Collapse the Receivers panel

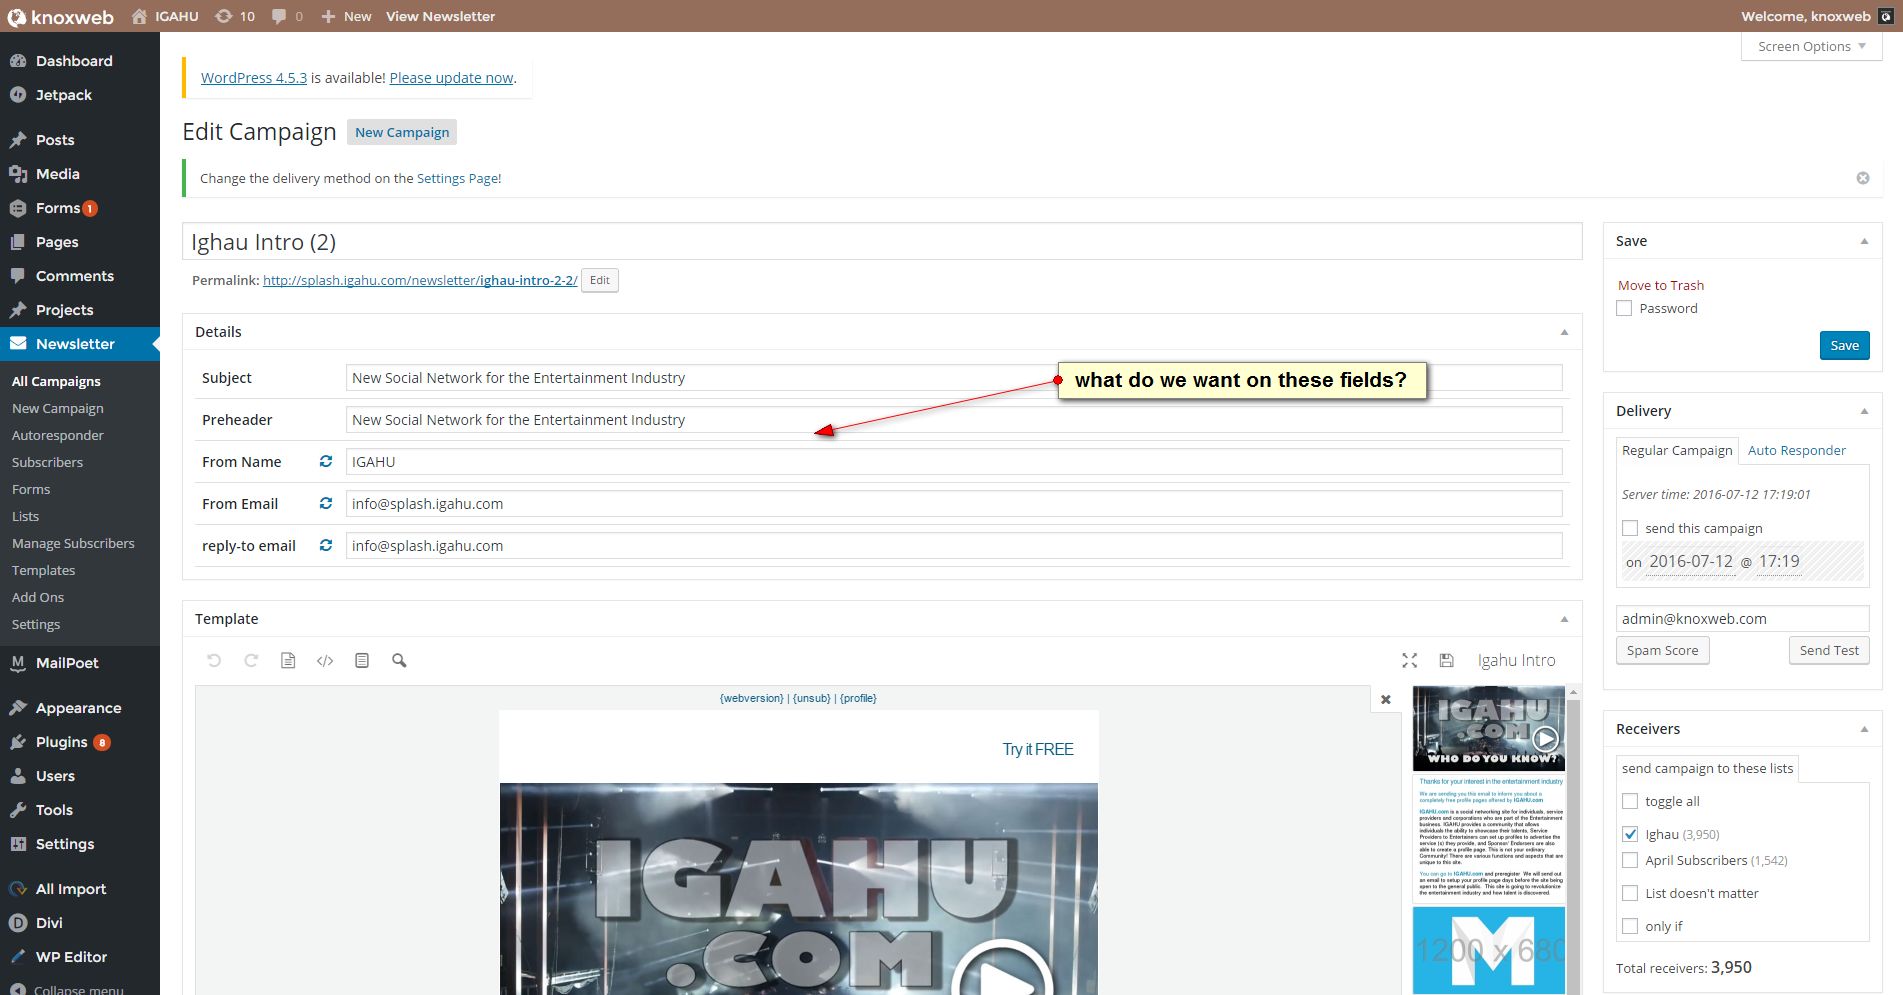[x=1864, y=729]
